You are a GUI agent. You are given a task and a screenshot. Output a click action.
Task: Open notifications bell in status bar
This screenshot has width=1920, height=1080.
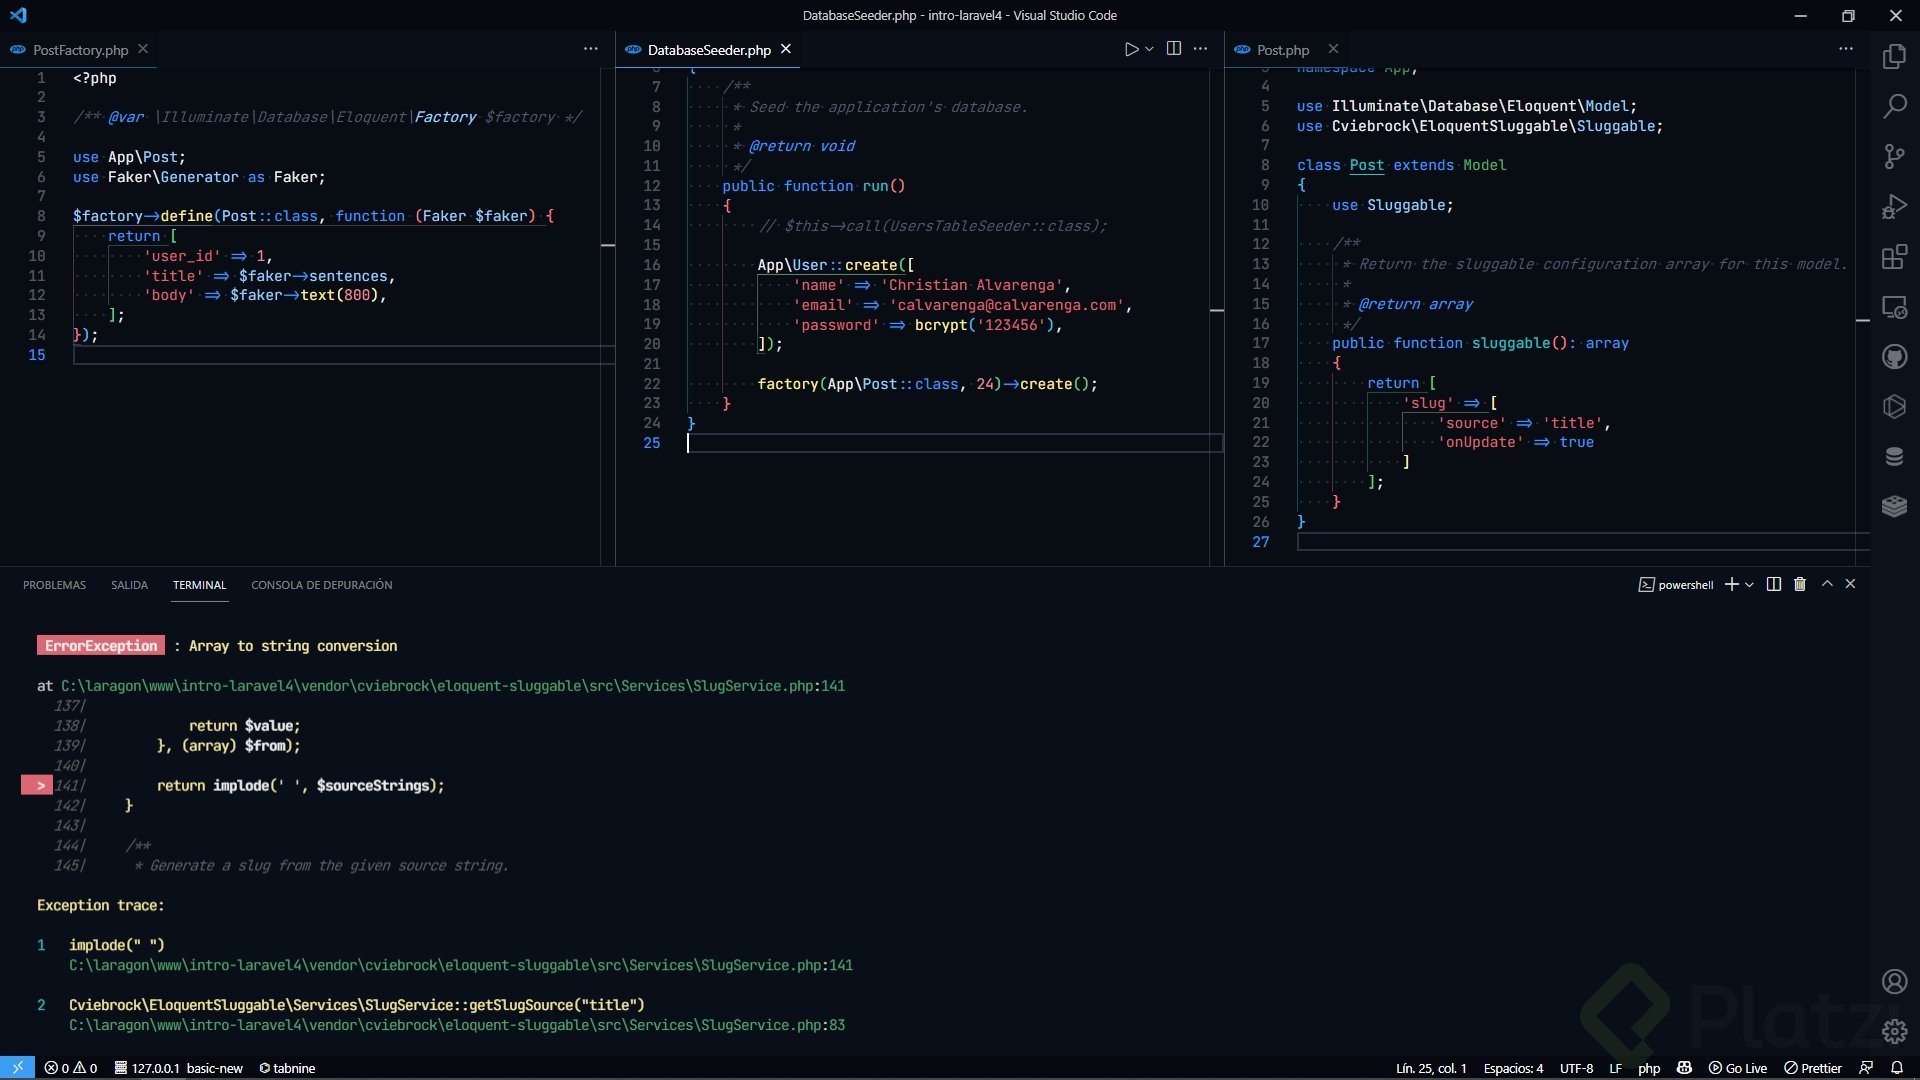(x=1896, y=1068)
